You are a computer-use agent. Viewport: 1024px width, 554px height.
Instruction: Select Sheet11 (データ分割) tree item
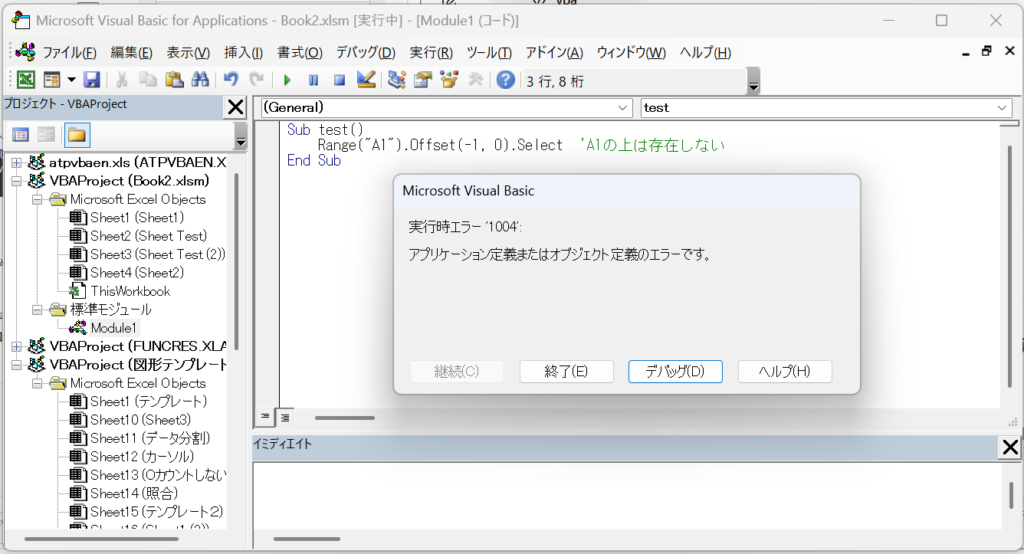tap(150, 438)
